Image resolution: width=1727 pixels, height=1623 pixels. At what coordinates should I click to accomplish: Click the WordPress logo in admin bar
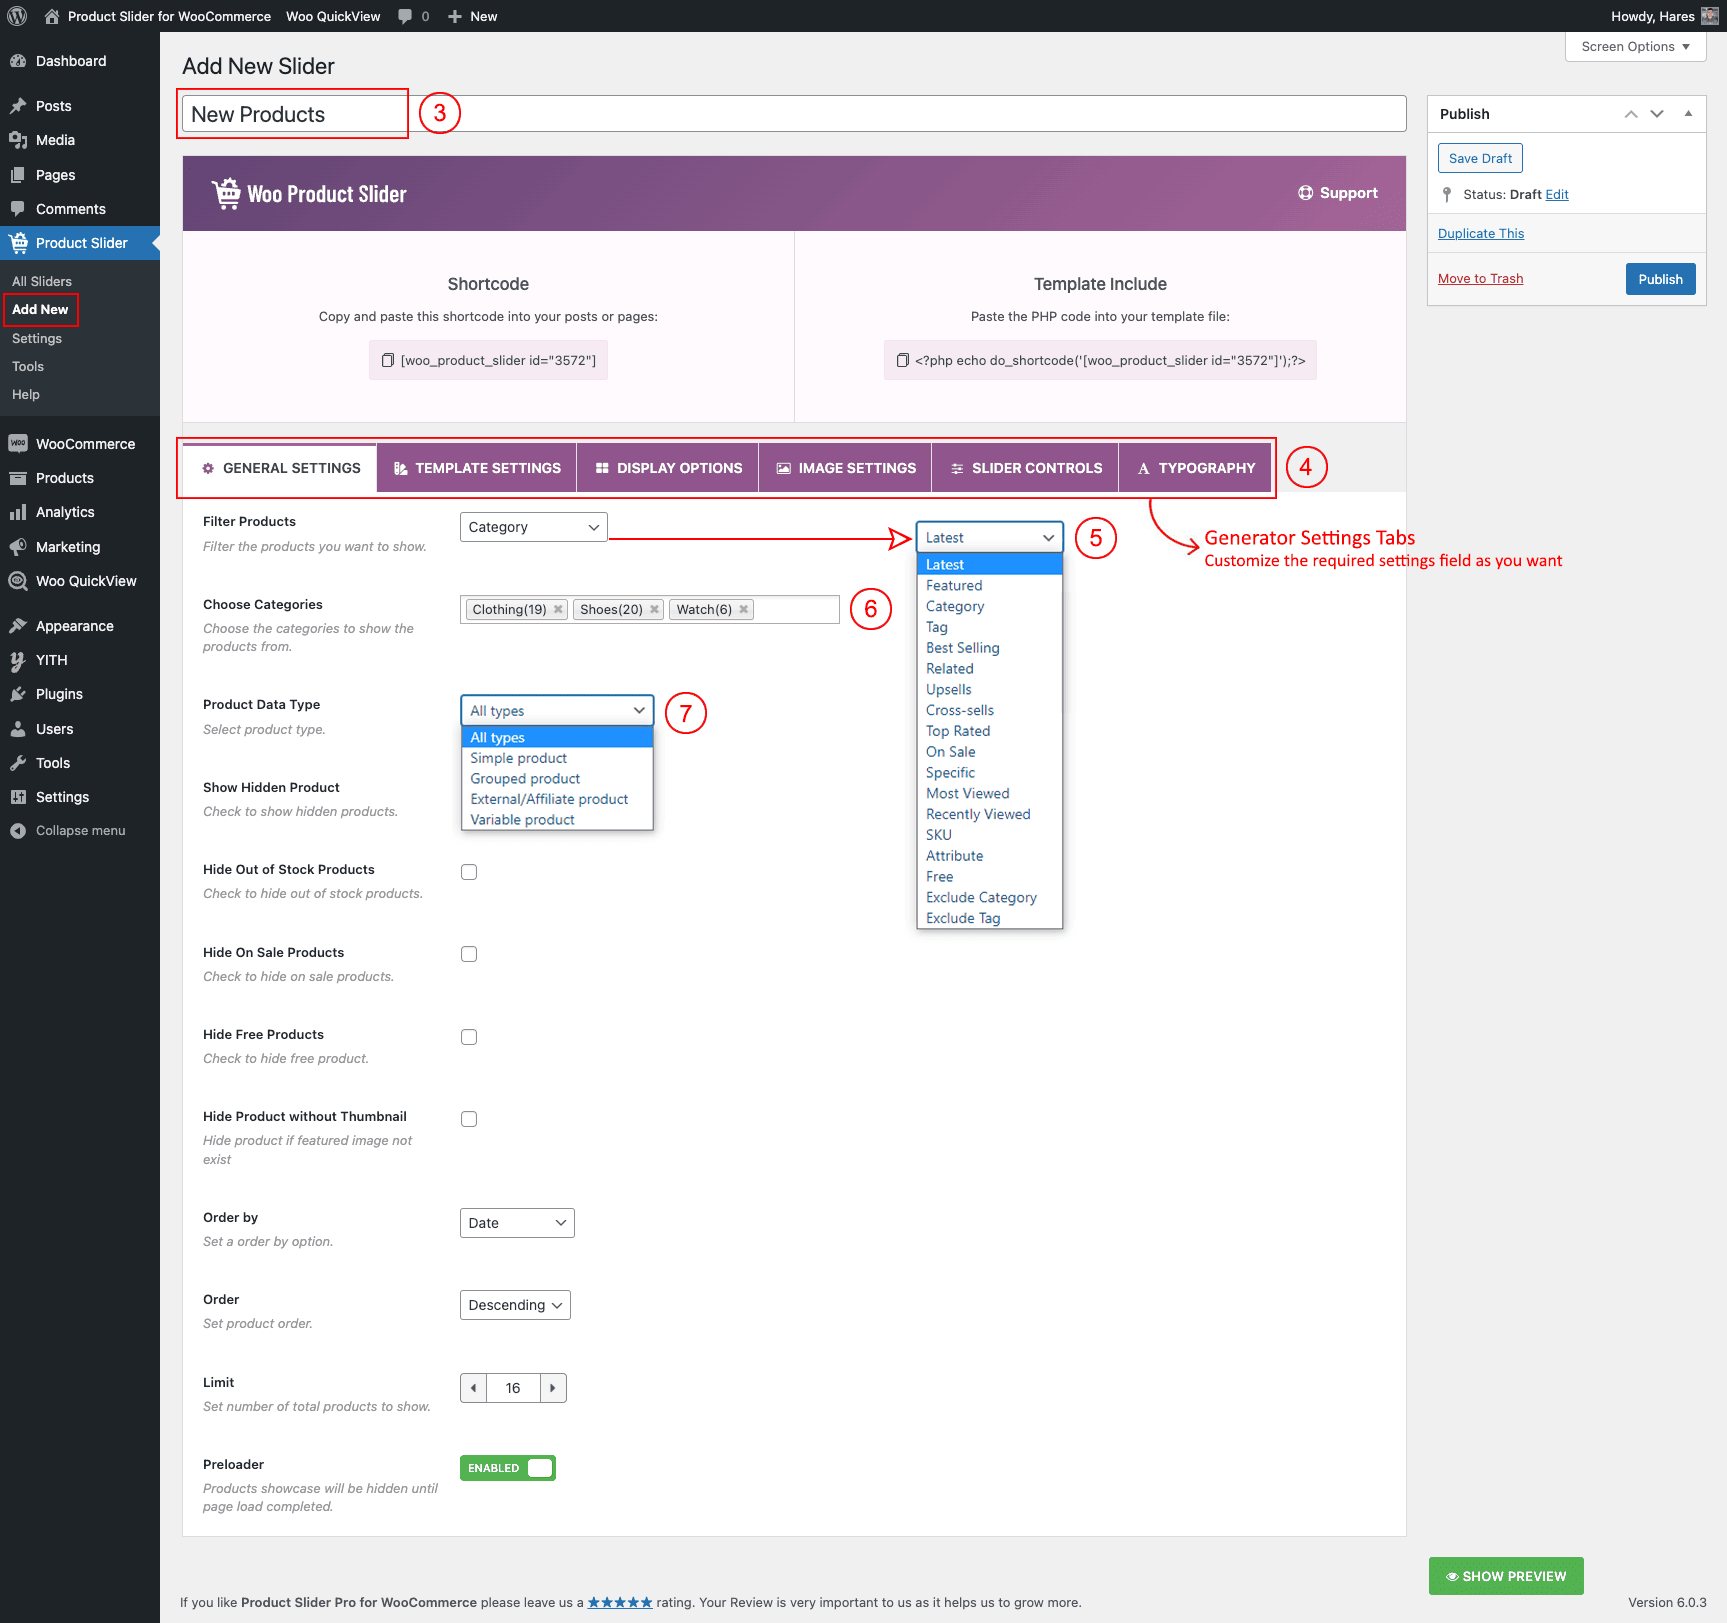[17, 16]
